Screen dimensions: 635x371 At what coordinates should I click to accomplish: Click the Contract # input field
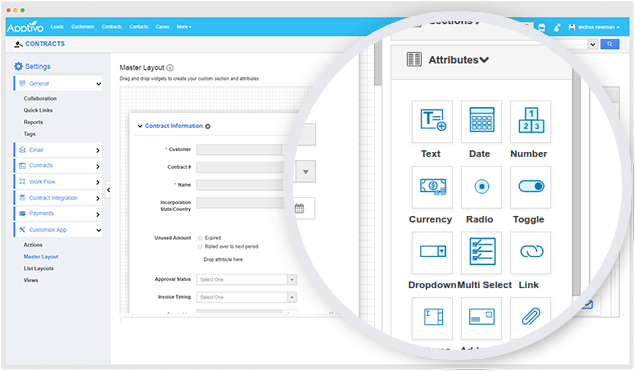pos(241,167)
